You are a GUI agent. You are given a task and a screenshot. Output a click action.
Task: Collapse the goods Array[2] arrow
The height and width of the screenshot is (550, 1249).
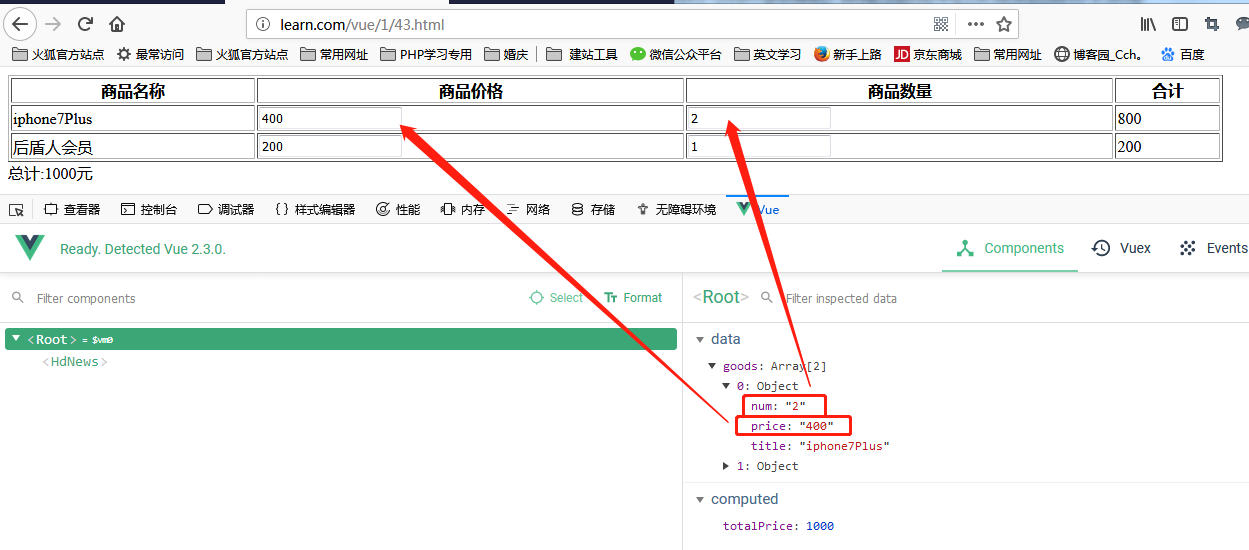tap(713, 366)
